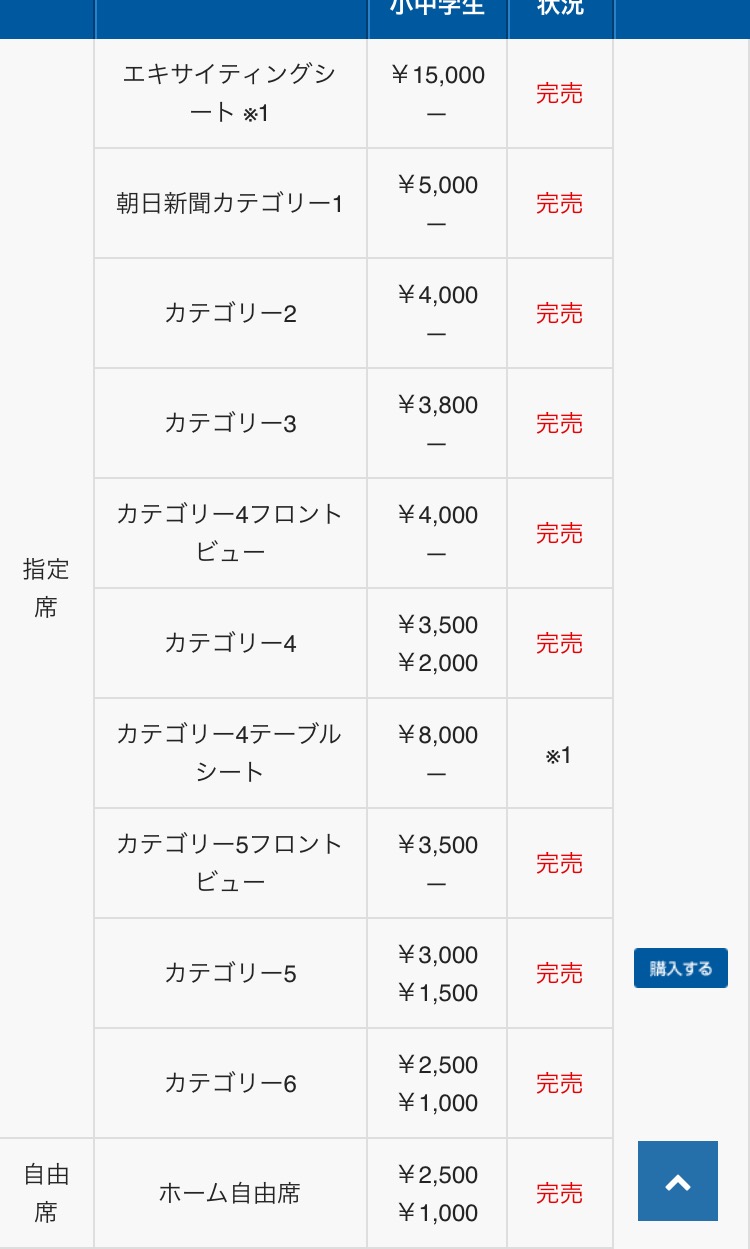The image size is (750, 1249).
Task: Click the 完売 status for ホーム自由席
Action: 559,1193
